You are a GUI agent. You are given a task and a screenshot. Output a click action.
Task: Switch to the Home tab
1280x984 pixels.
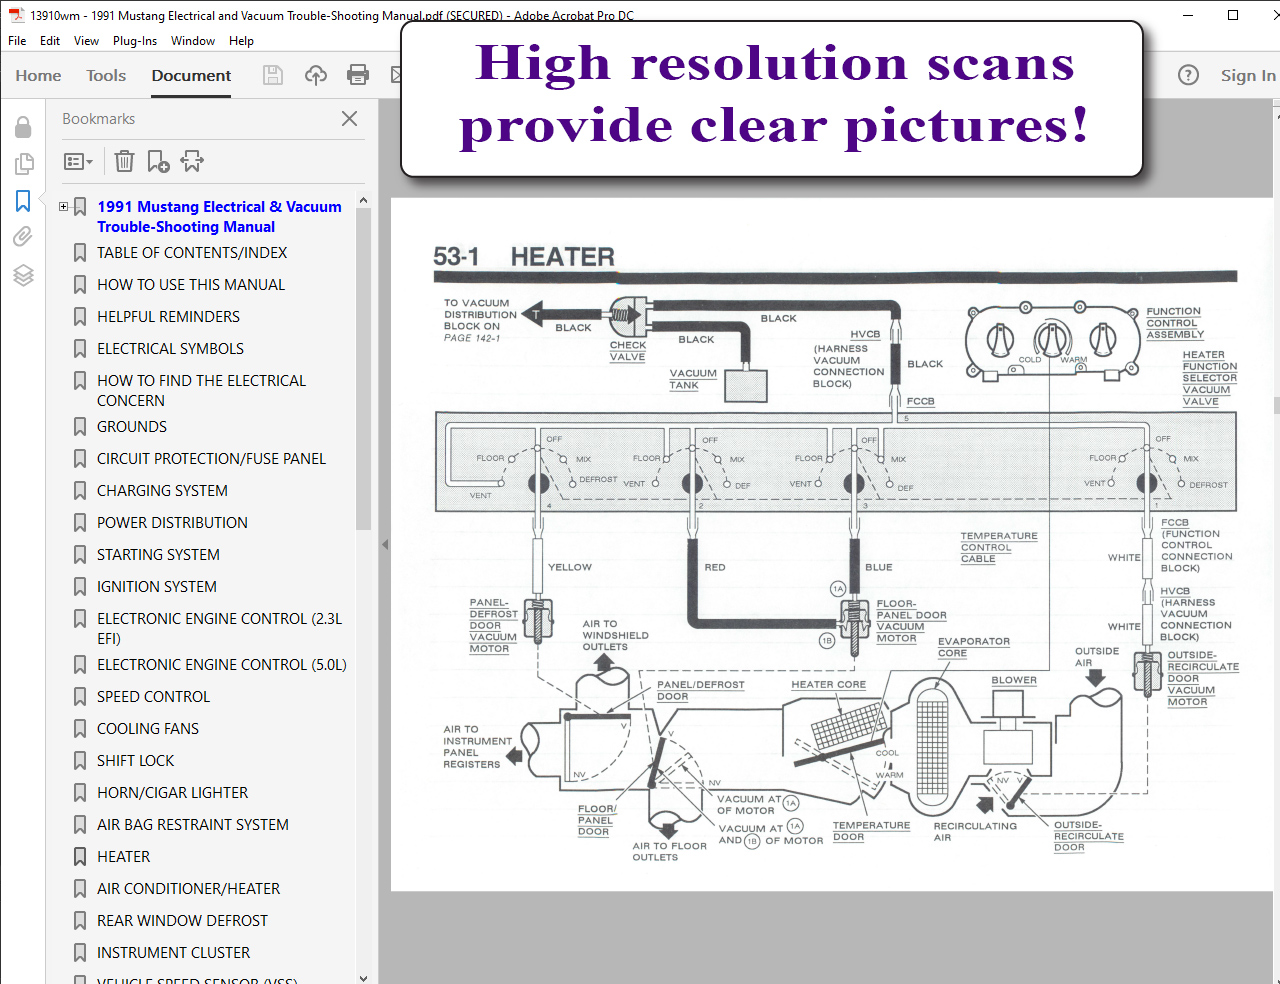pyautogui.click(x=38, y=75)
